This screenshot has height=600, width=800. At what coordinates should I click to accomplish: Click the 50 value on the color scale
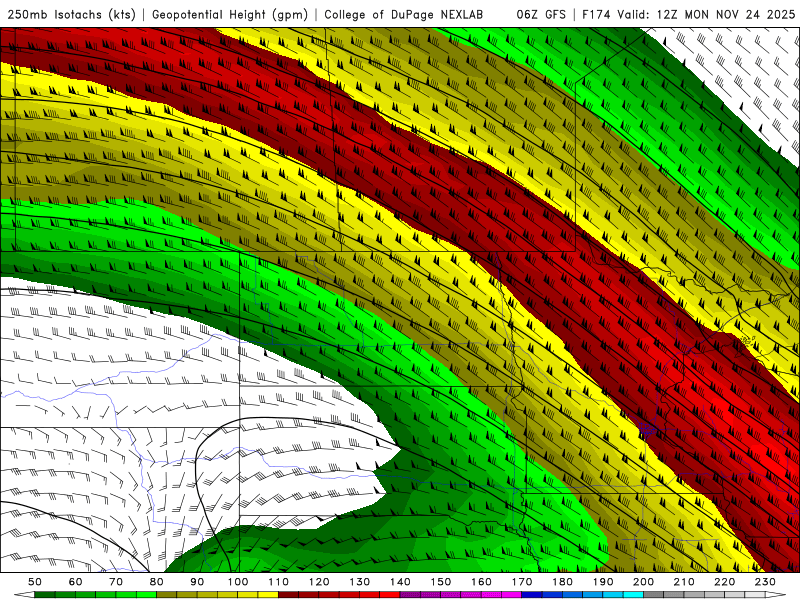[x=35, y=582]
